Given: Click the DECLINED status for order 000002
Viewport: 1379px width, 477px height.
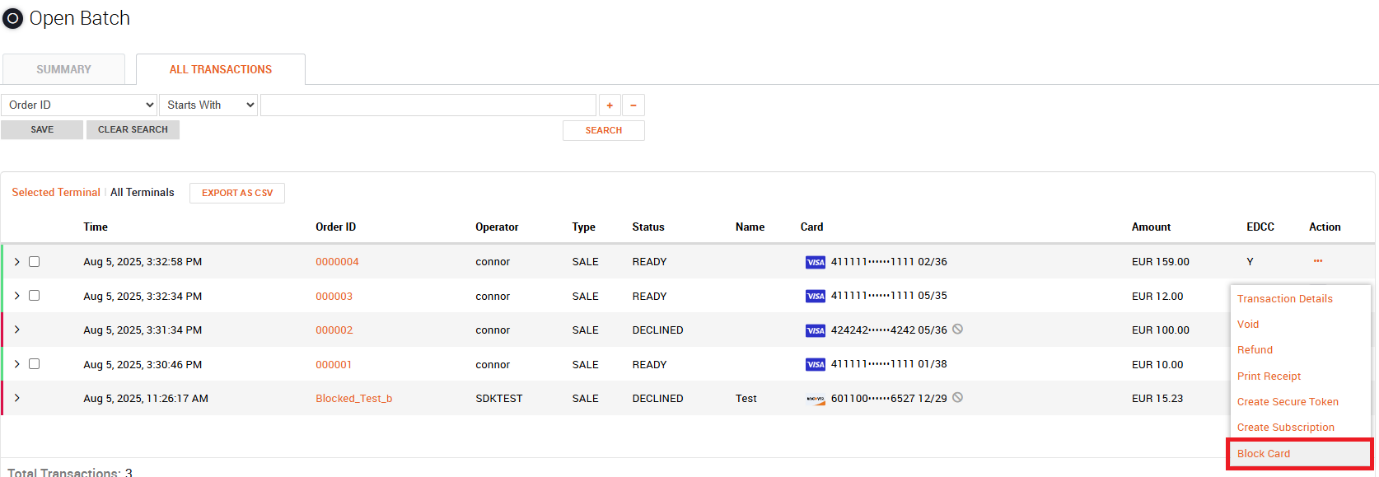Looking at the screenshot, I should point(658,330).
